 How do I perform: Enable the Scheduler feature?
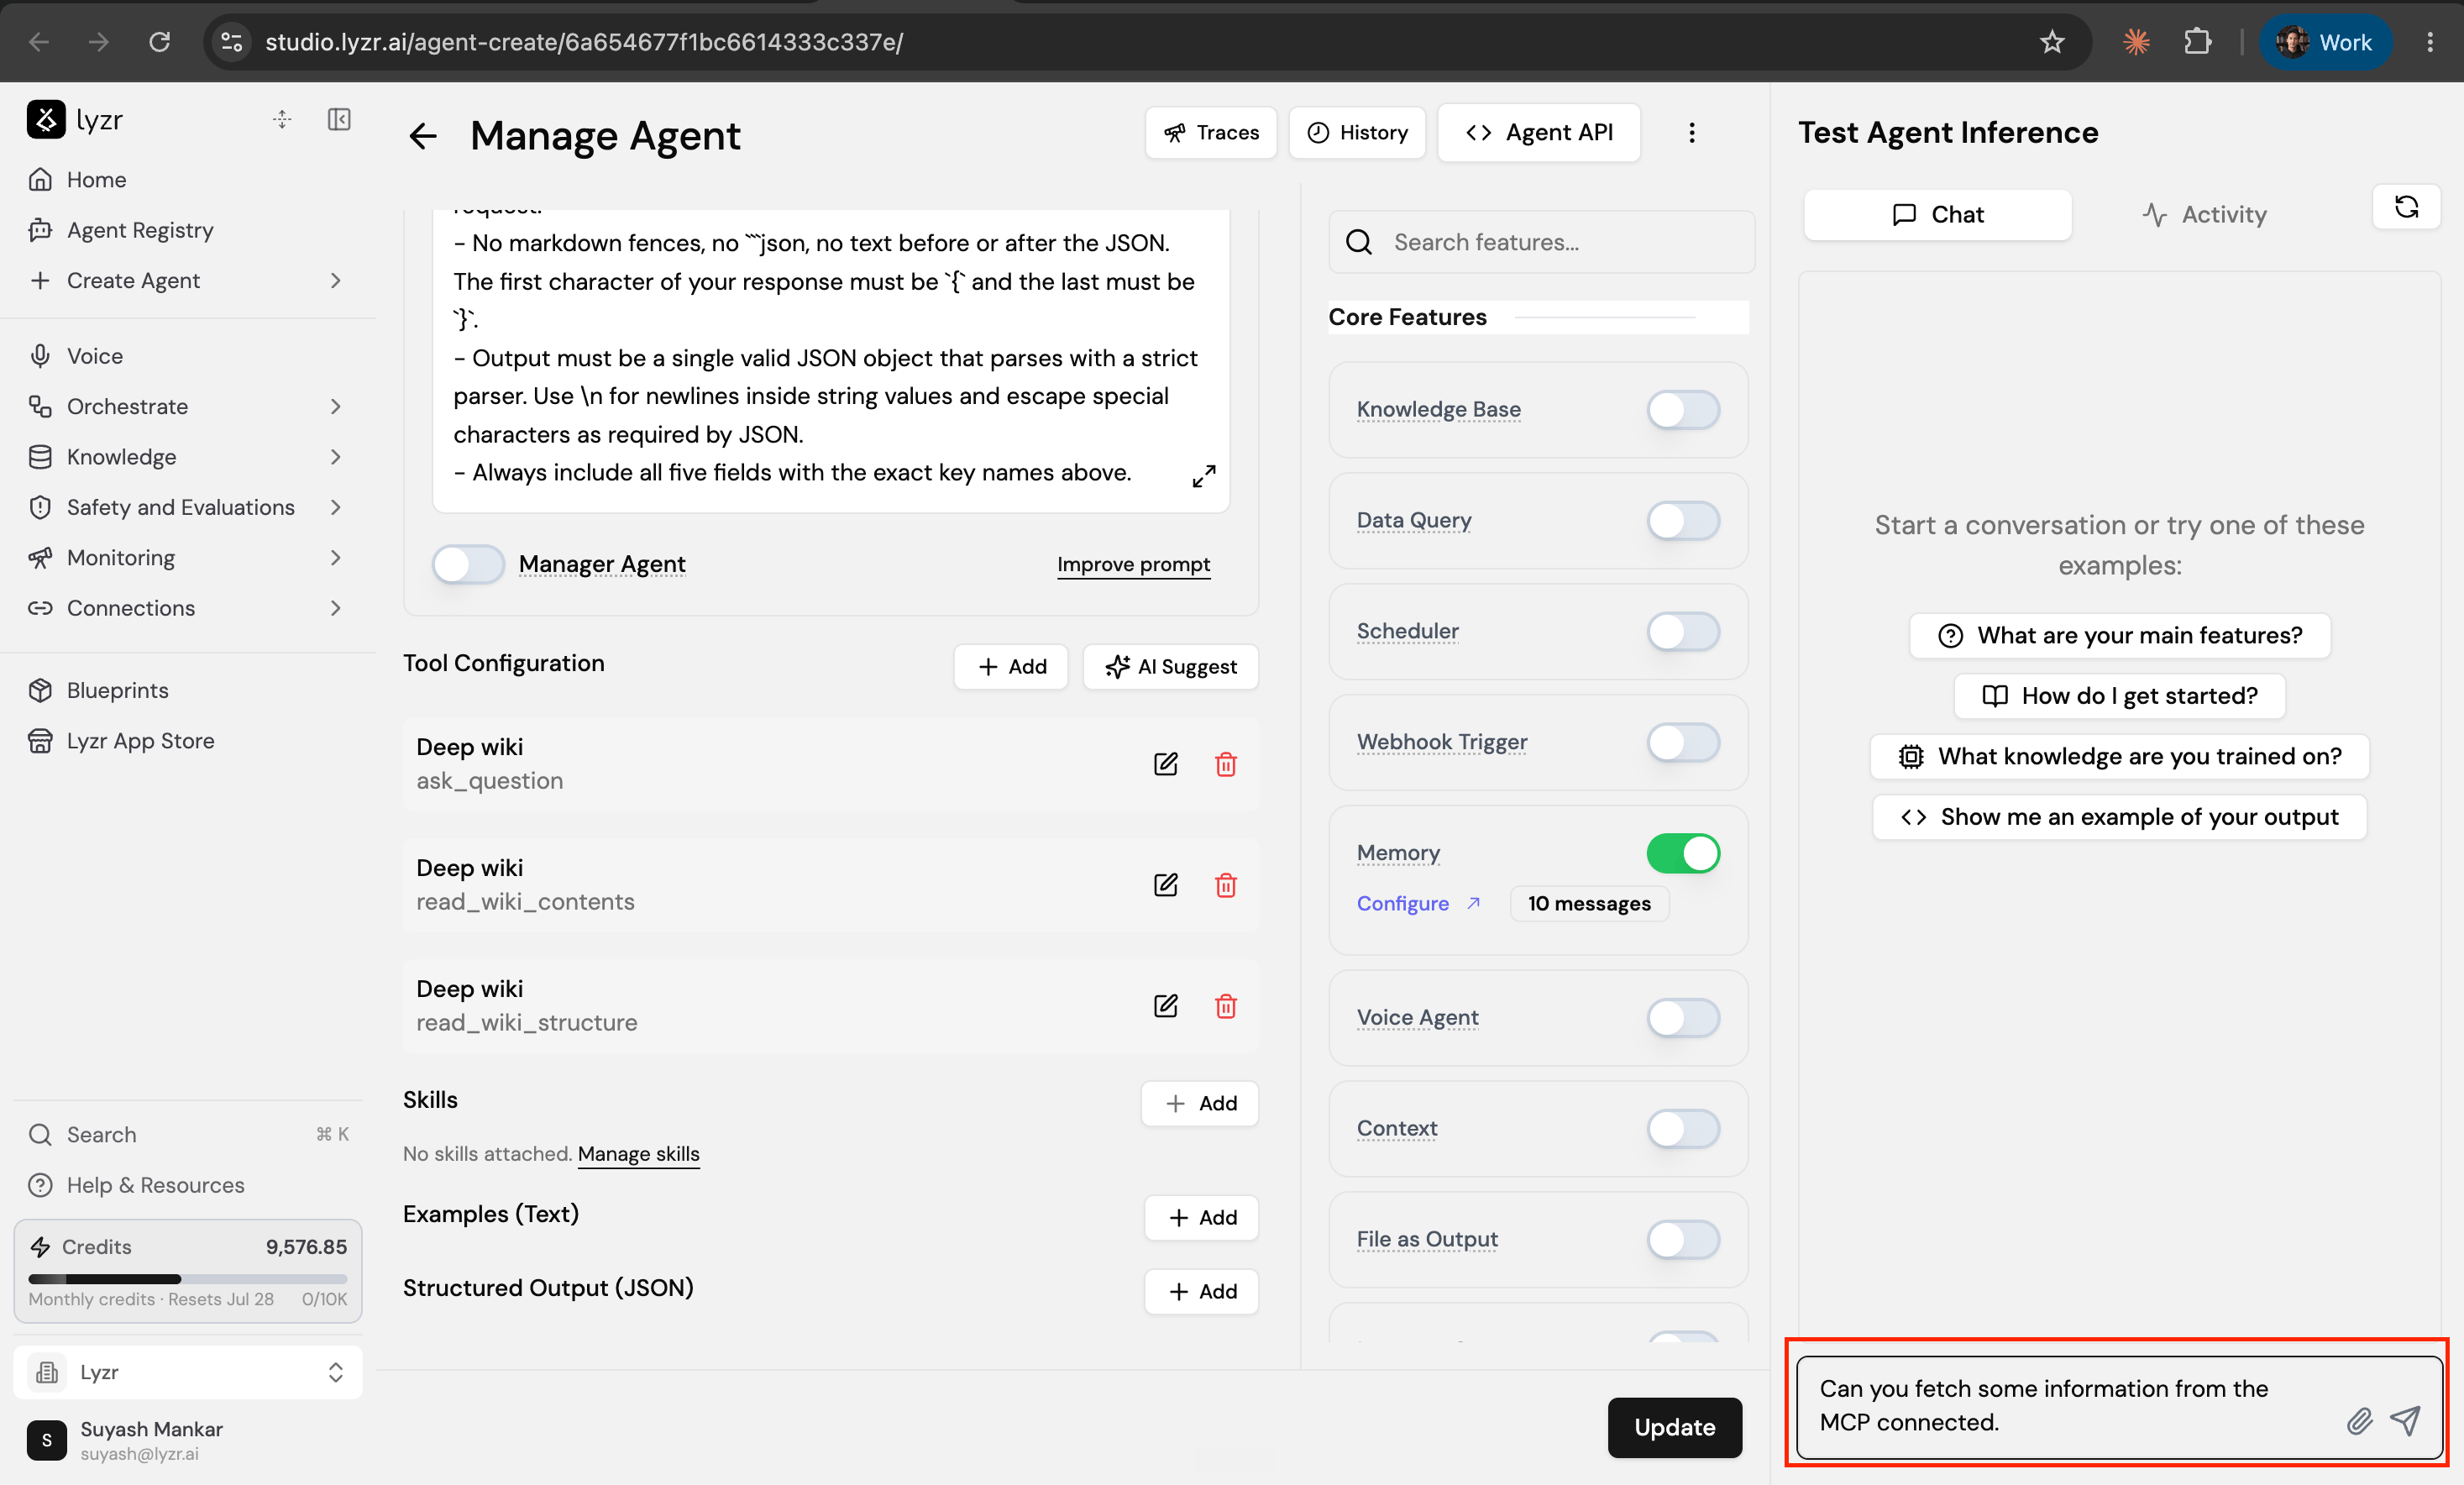click(x=1683, y=631)
